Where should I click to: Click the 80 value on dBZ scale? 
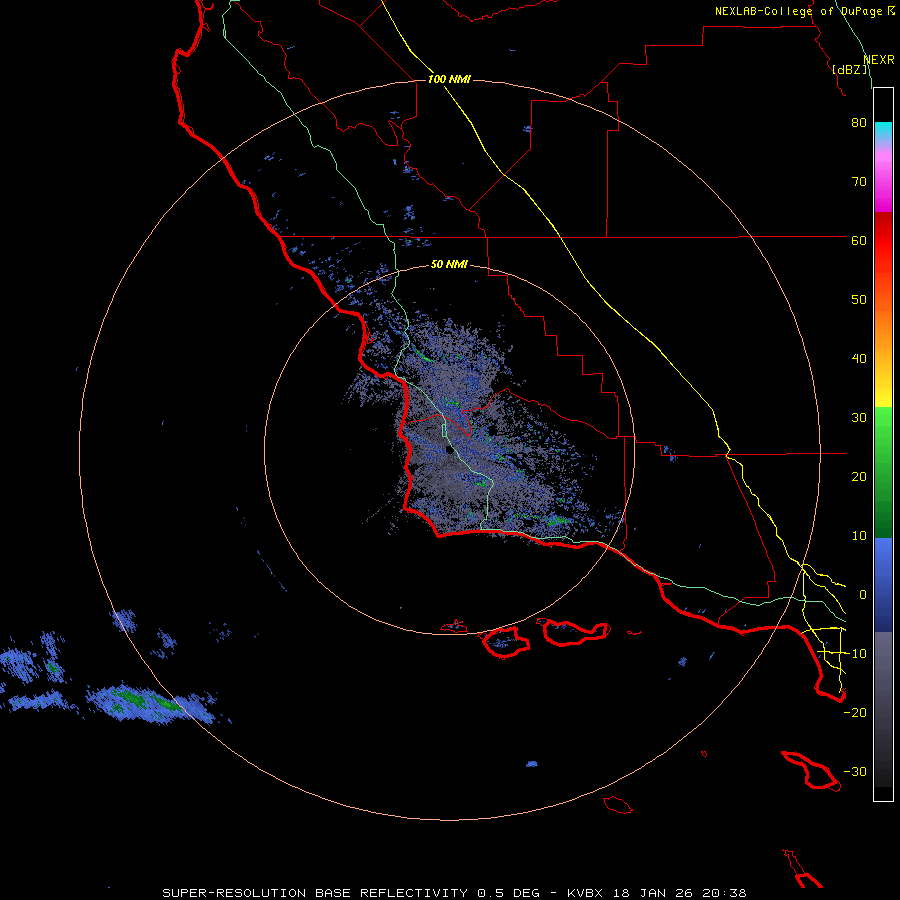pos(859,122)
